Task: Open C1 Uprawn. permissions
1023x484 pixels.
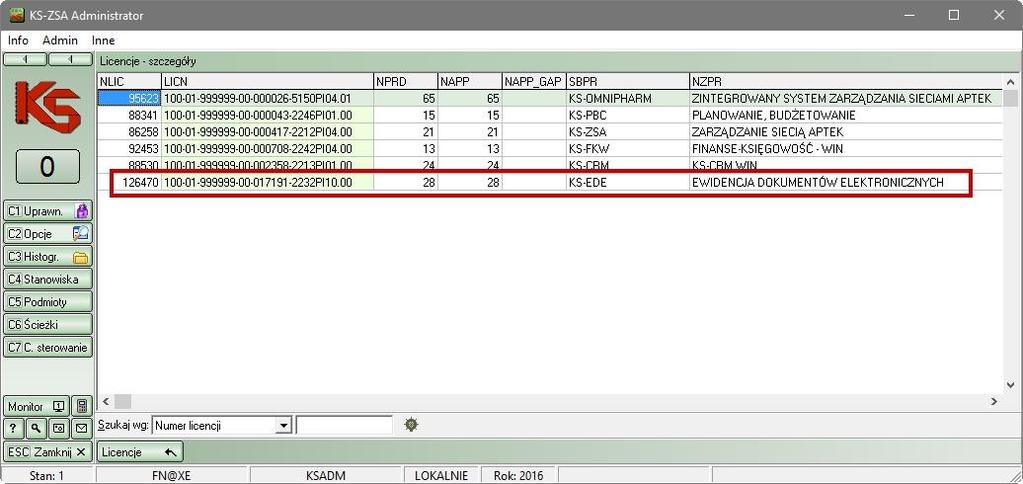Action: click(x=48, y=211)
